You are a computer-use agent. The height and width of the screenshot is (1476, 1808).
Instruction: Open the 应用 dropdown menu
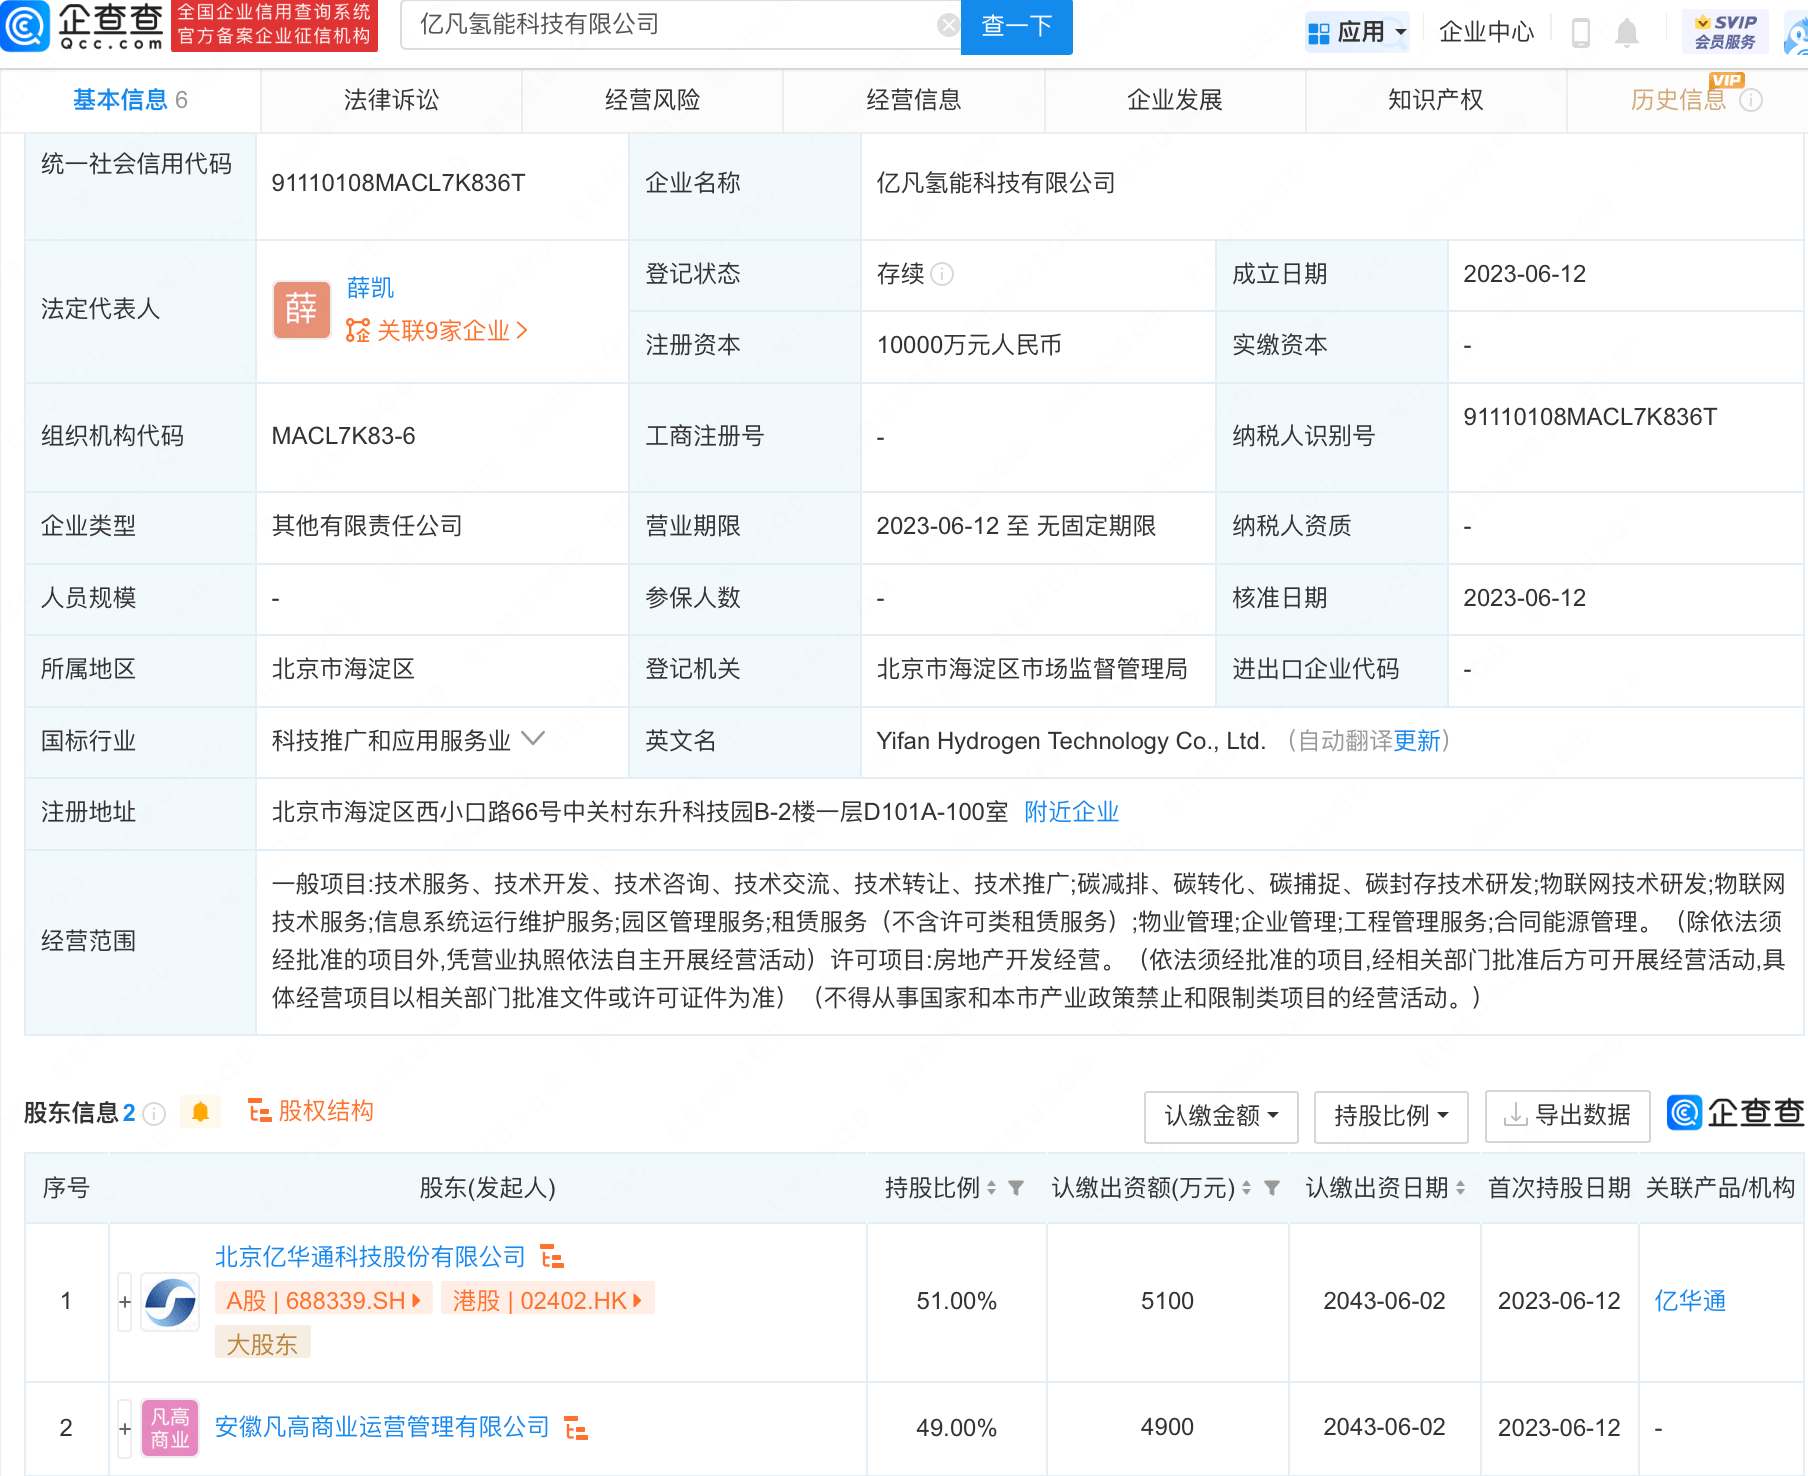click(1357, 32)
